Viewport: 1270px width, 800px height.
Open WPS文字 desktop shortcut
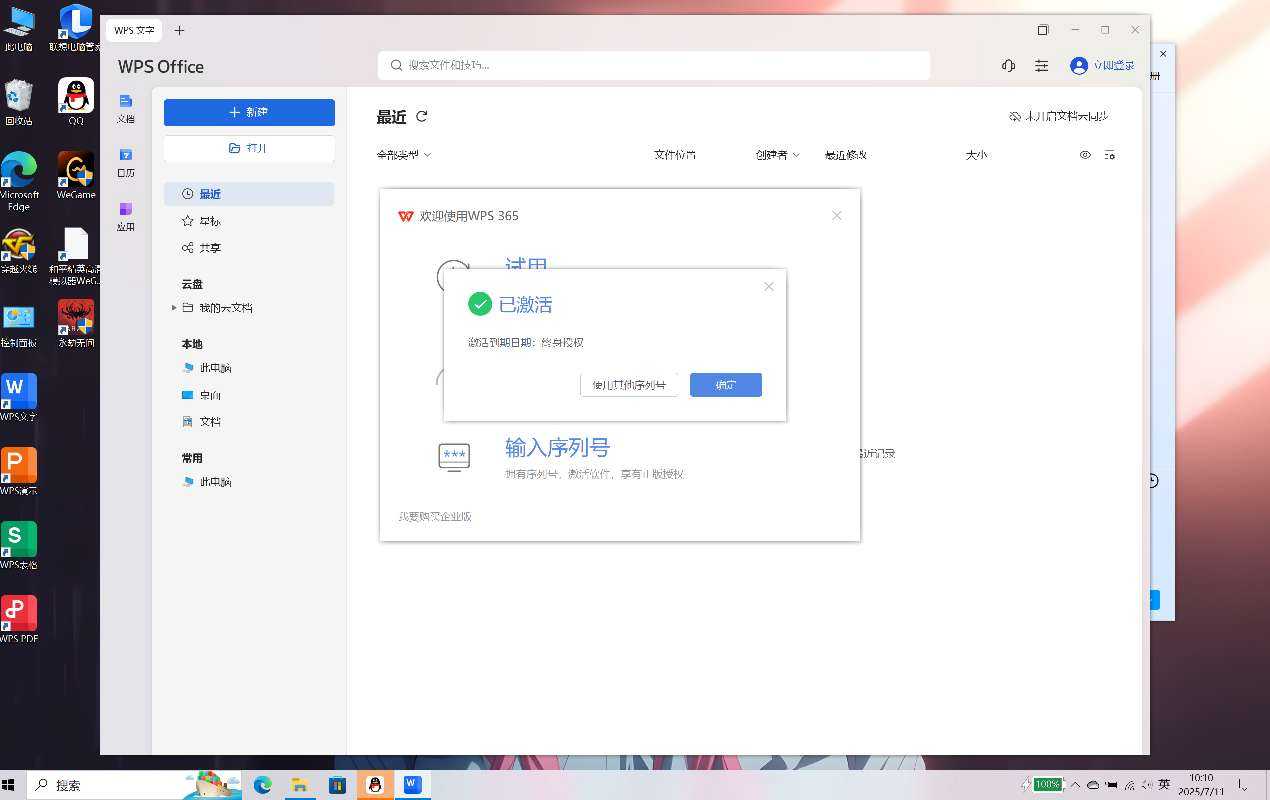[18, 398]
